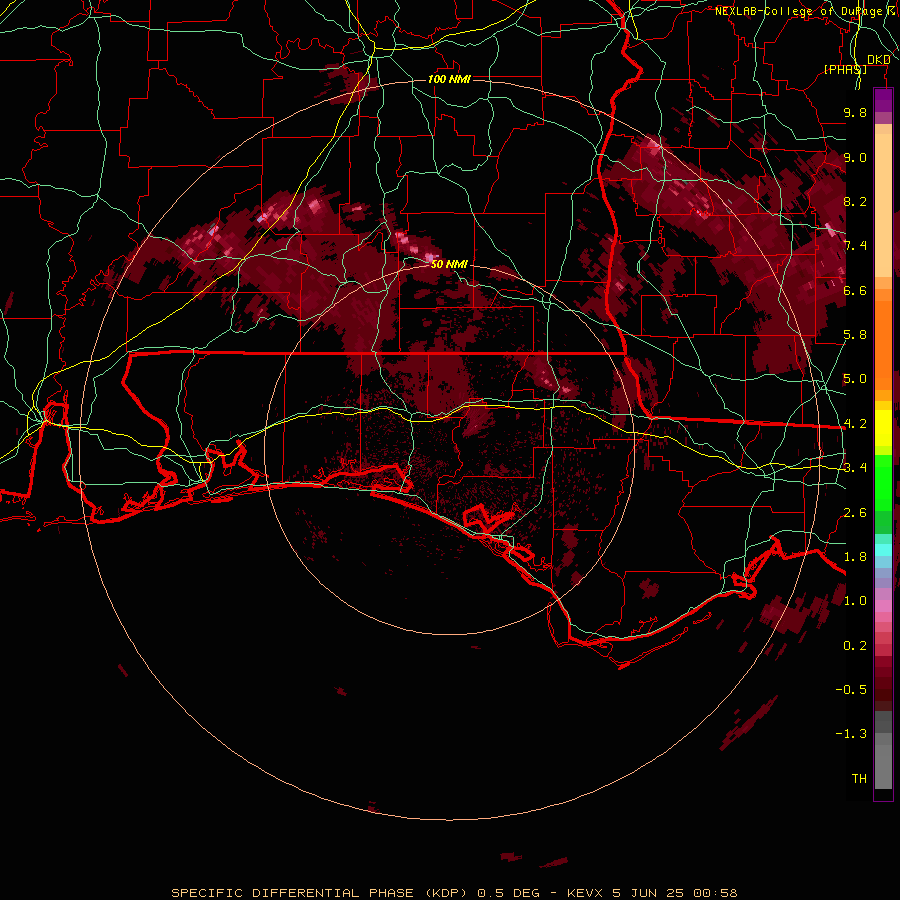Pick the orange band of the color bar

883,346
